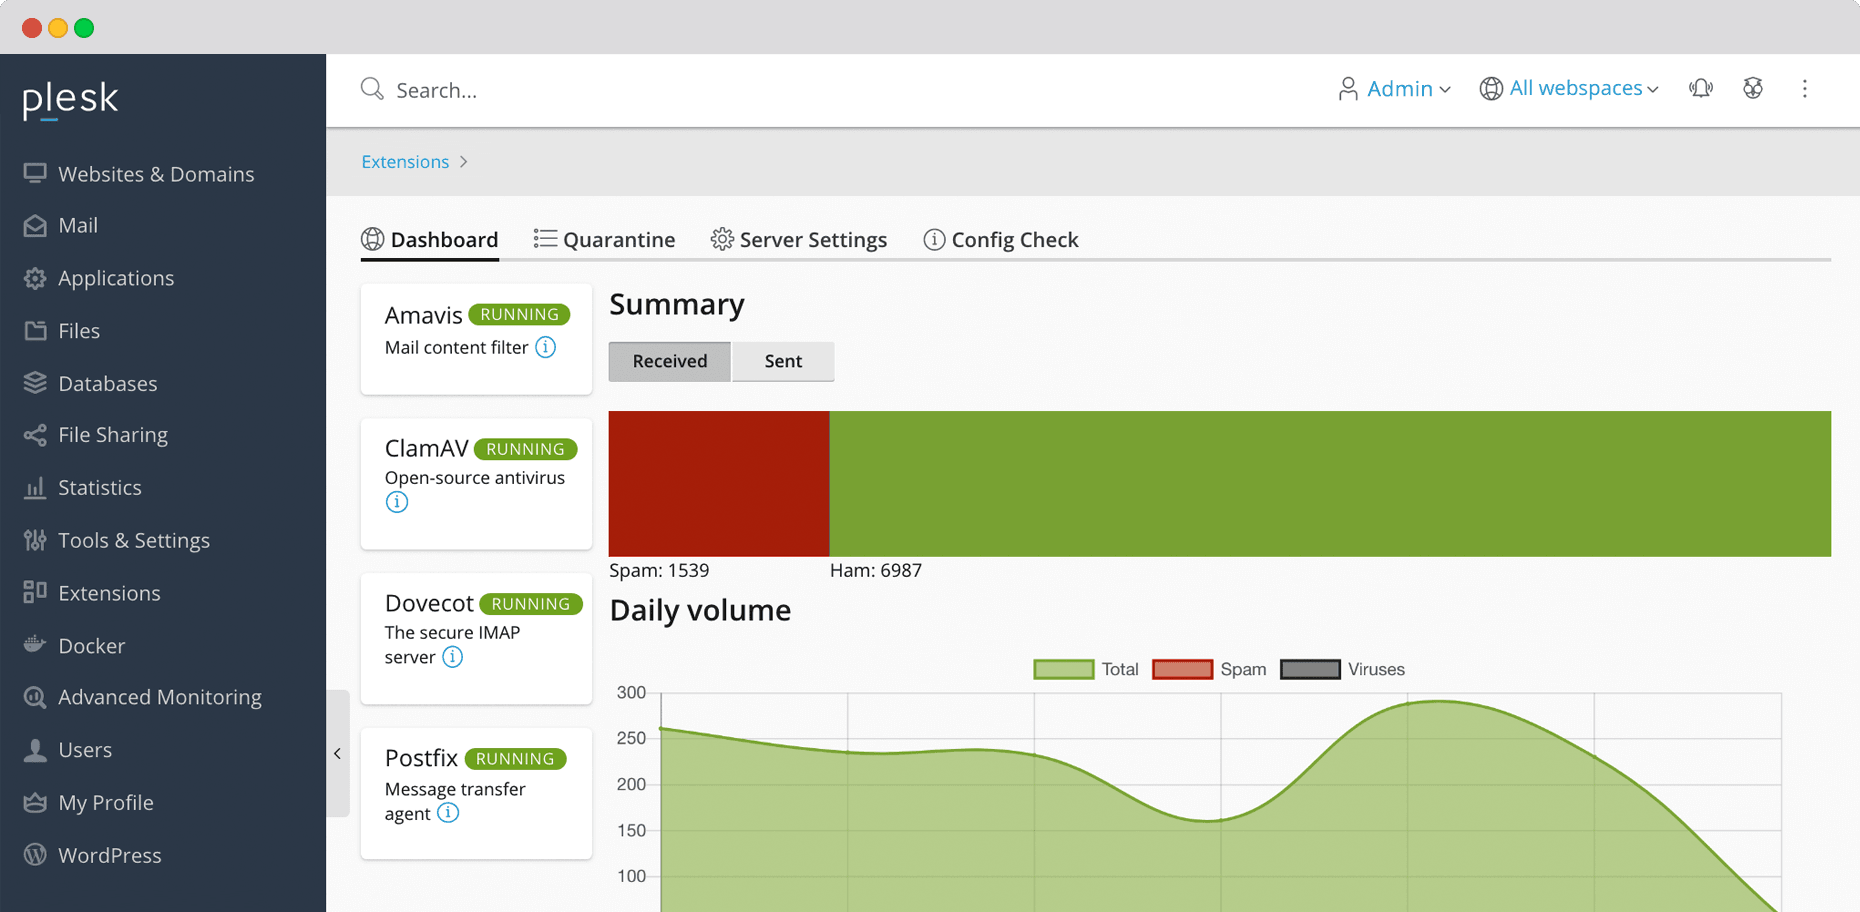Image resolution: width=1860 pixels, height=912 pixels.
Task: Collapse the sidebar using the arrow handle
Action: 337,753
